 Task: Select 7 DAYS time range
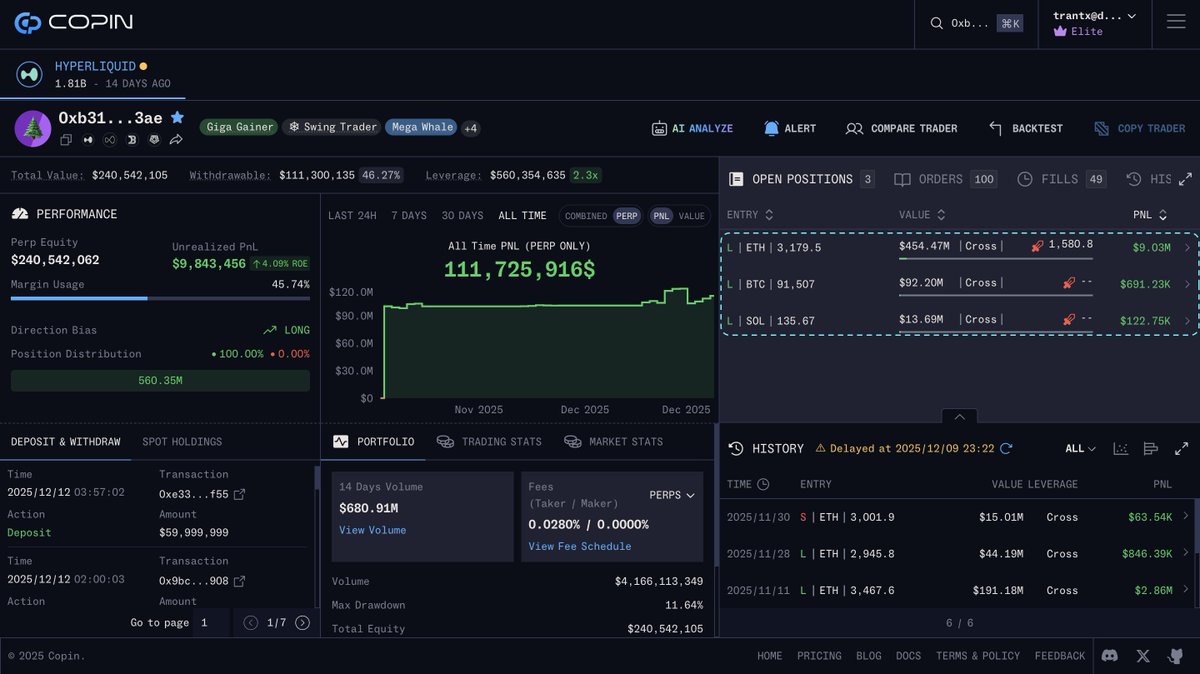[x=409, y=216]
